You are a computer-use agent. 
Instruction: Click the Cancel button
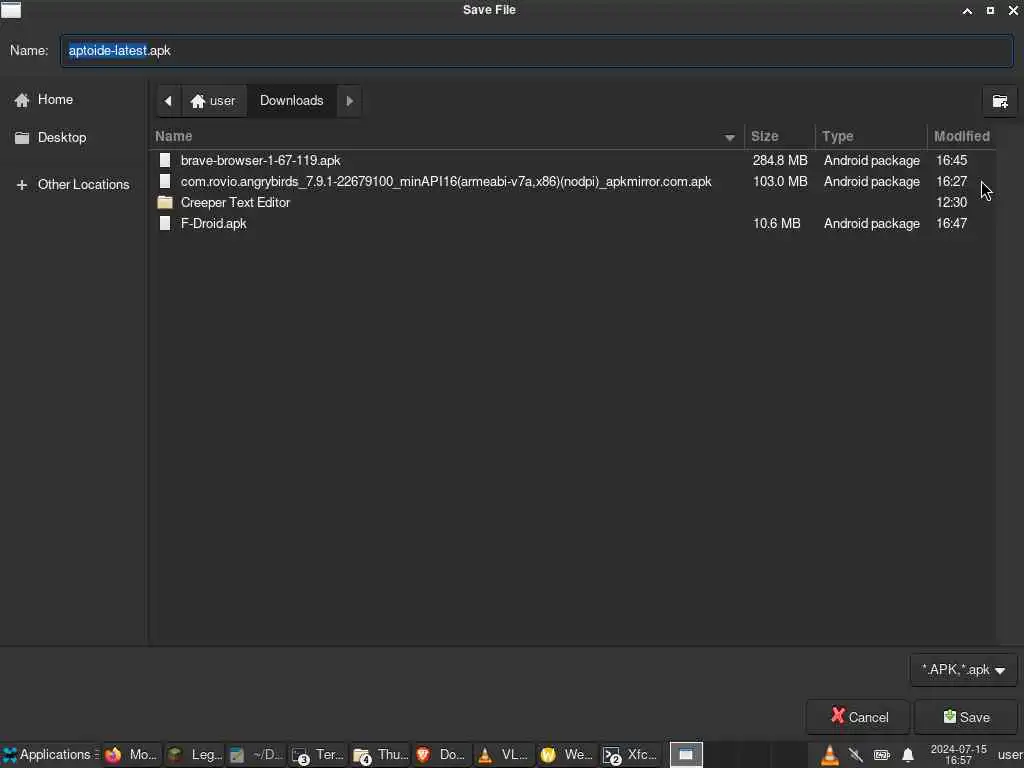pyautogui.click(x=858, y=717)
